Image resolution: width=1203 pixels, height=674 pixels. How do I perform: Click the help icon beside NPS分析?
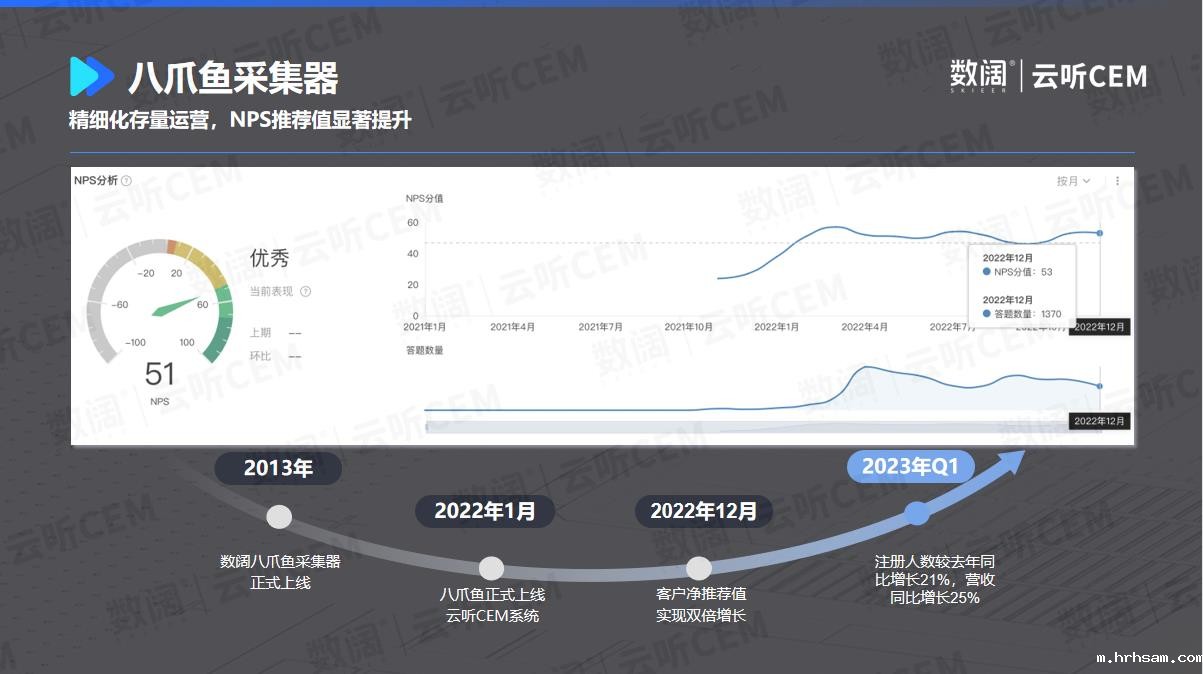click(x=127, y=181)
